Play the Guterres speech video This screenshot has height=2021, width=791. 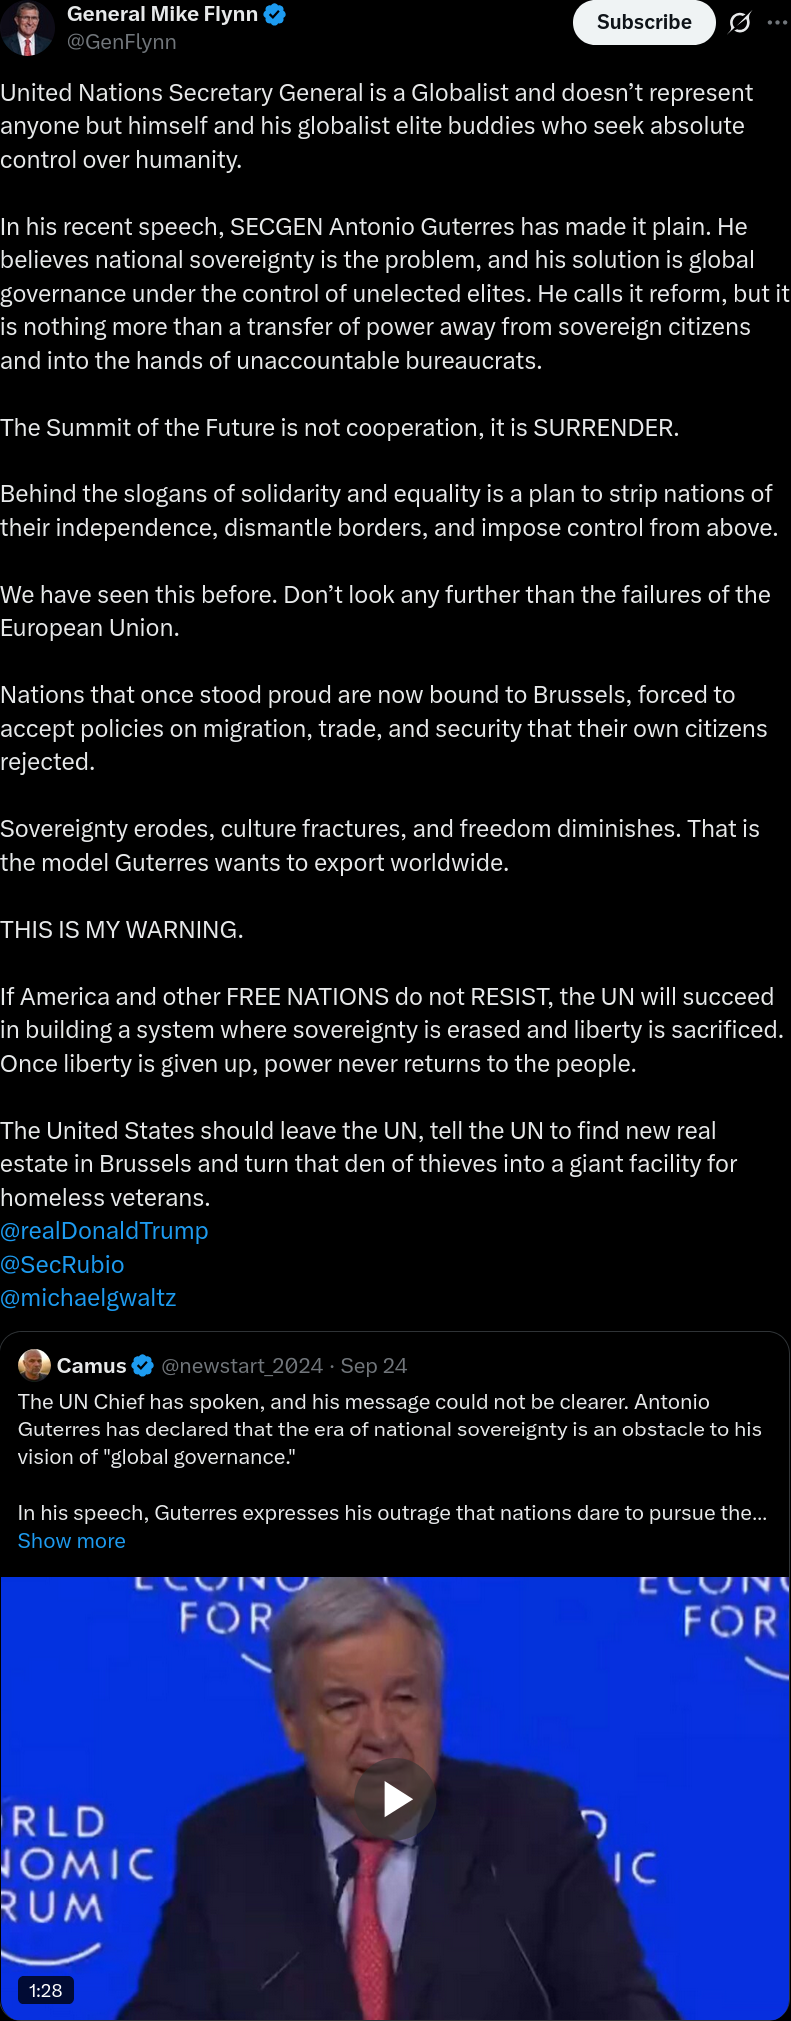pyautogui.click(x=396, y=1798)
